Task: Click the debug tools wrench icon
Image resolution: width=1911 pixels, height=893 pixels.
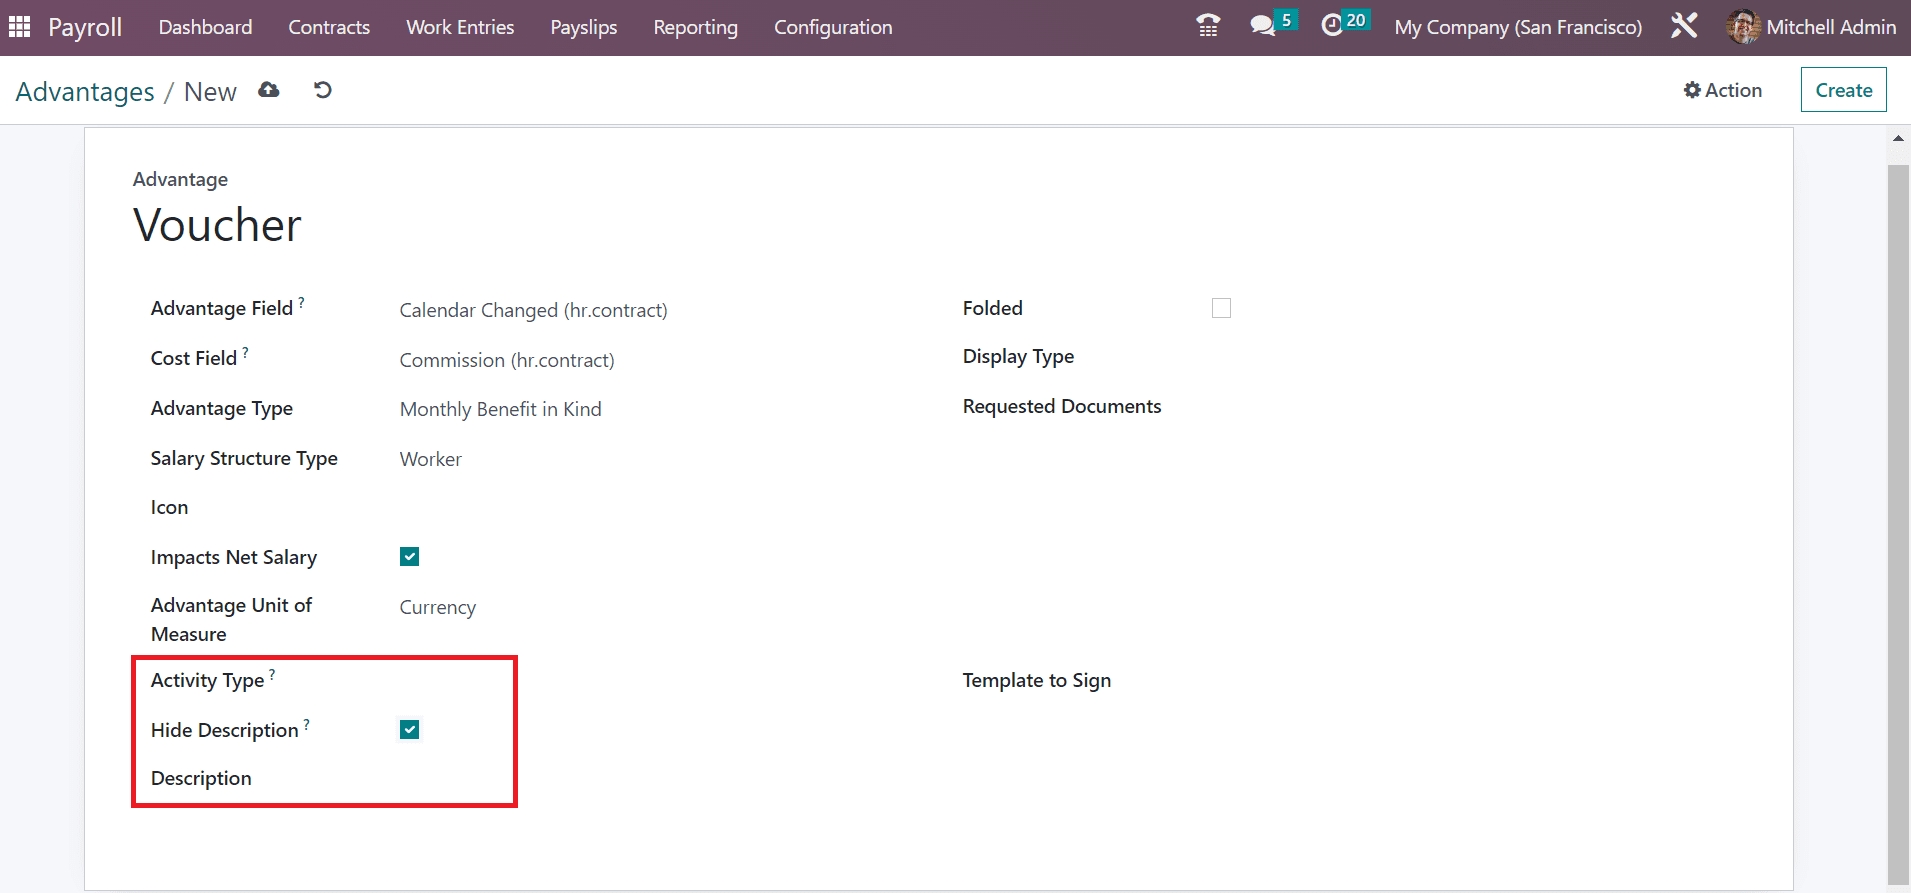Action: (x=1684, y=26)
